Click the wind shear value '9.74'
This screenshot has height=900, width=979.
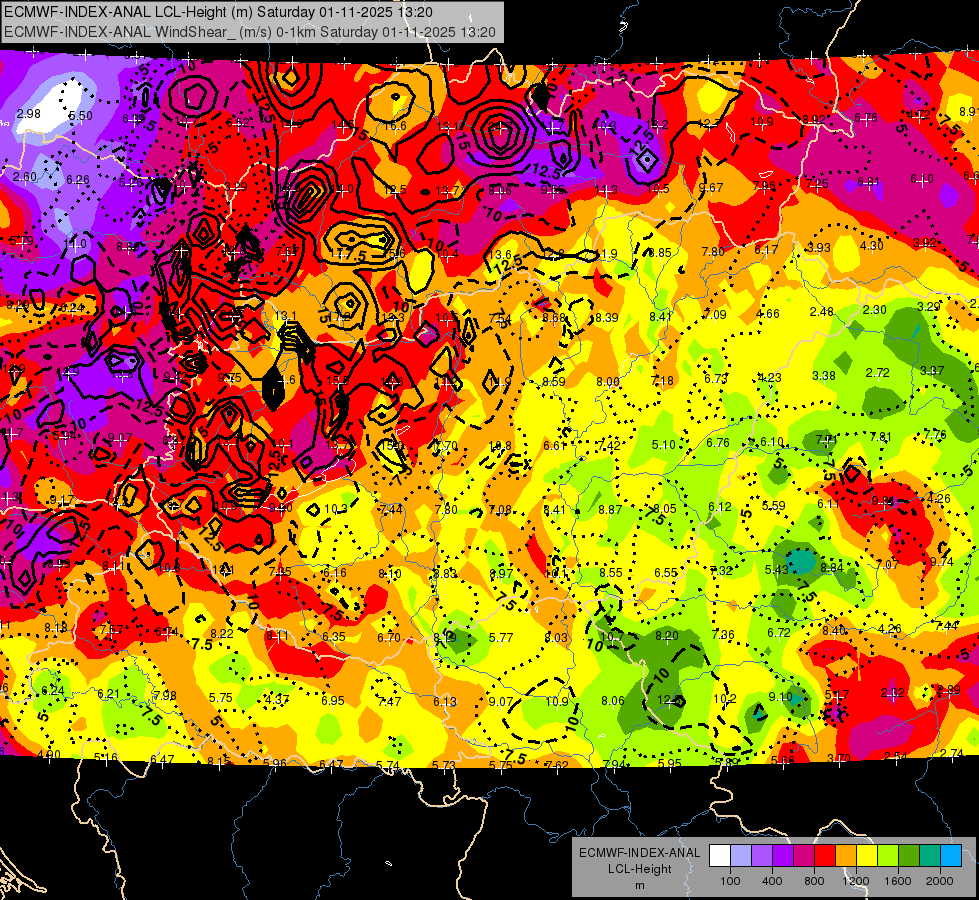pos(942,562)
